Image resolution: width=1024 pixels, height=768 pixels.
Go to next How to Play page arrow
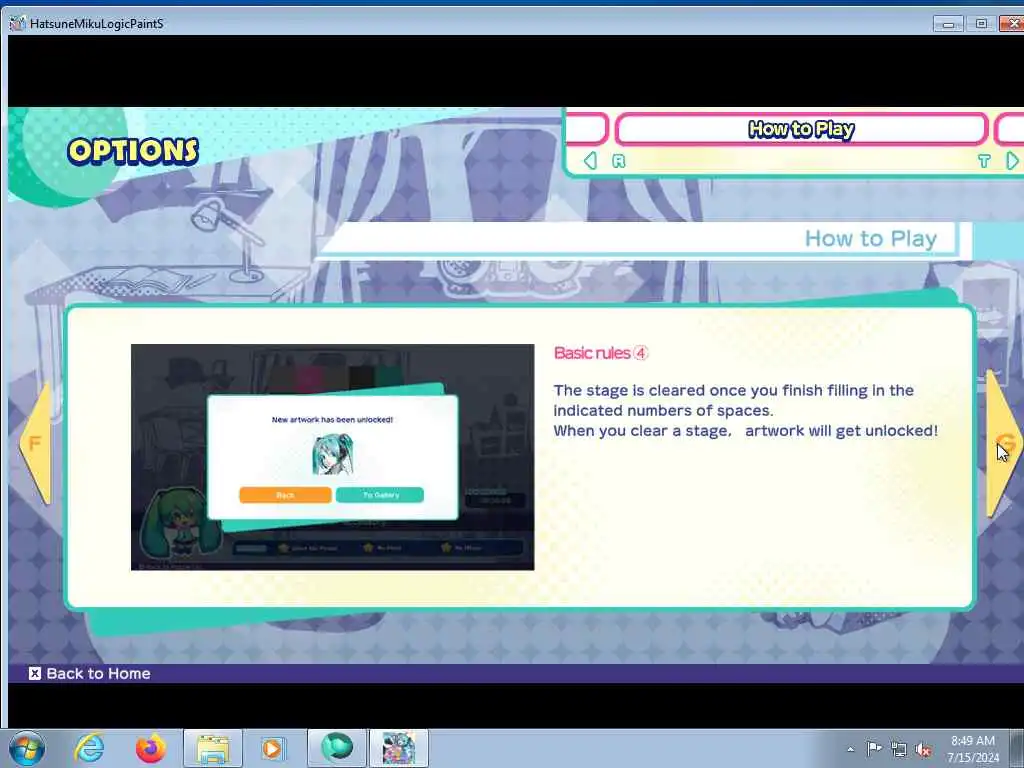[1003, 444]
